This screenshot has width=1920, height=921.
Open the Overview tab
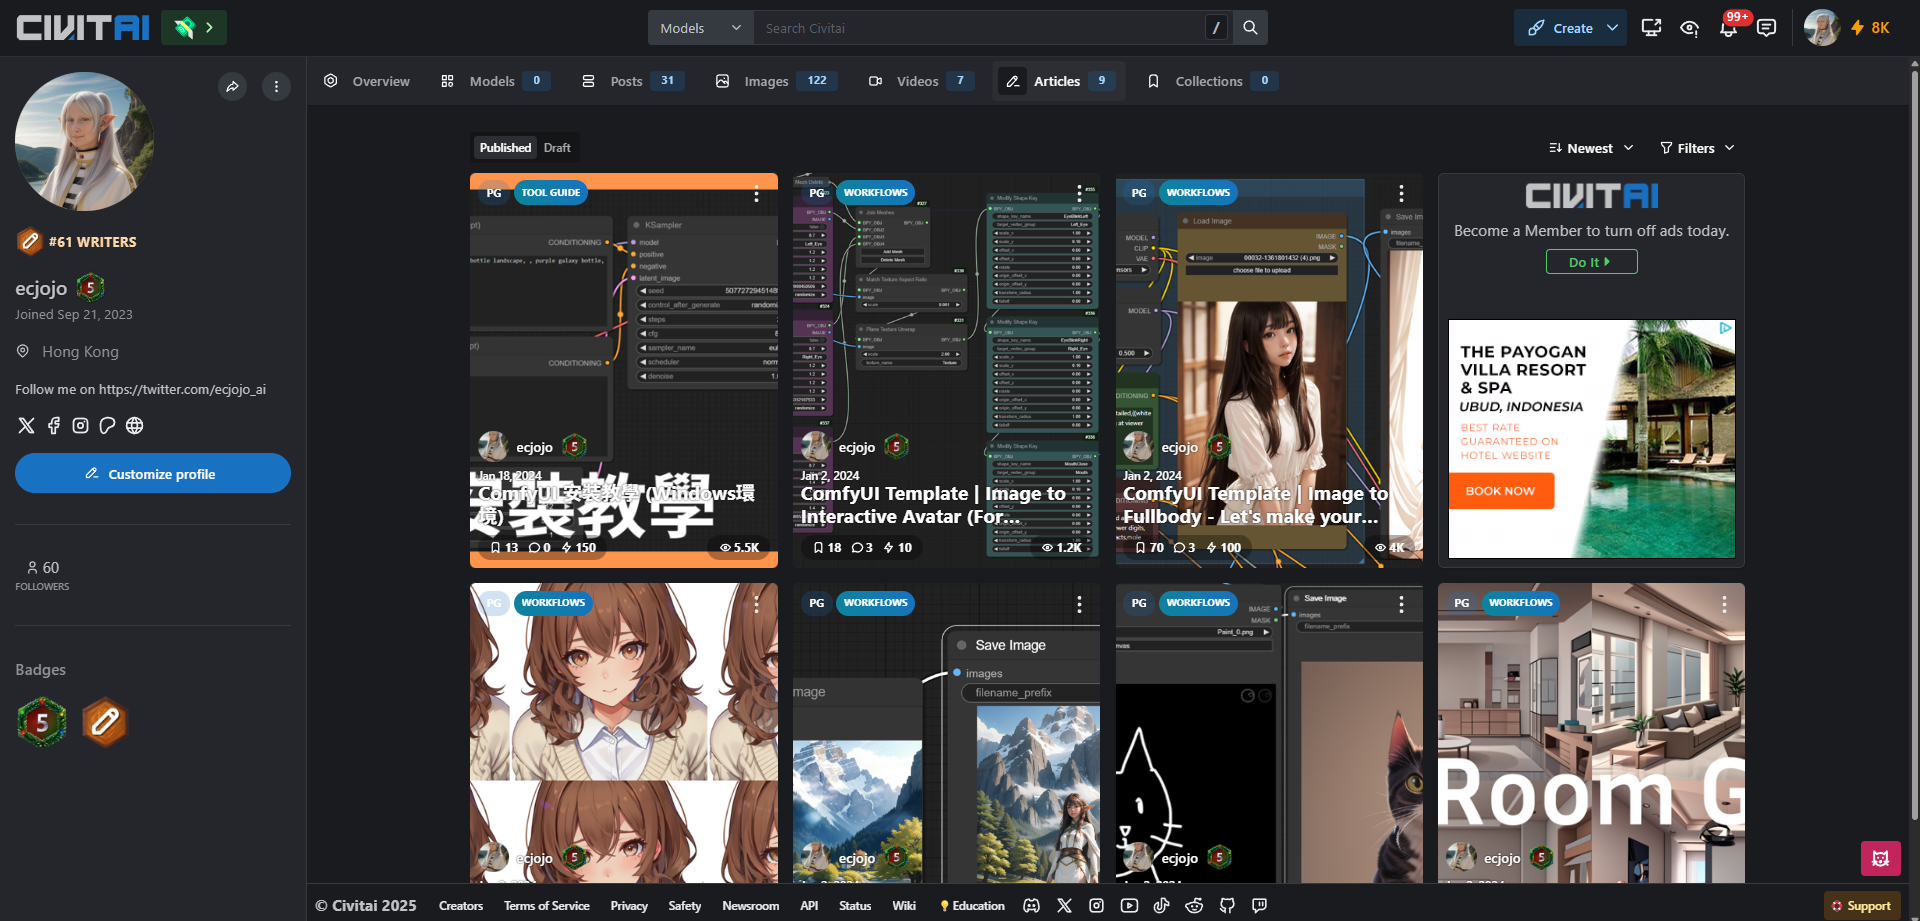pos(366,81)
